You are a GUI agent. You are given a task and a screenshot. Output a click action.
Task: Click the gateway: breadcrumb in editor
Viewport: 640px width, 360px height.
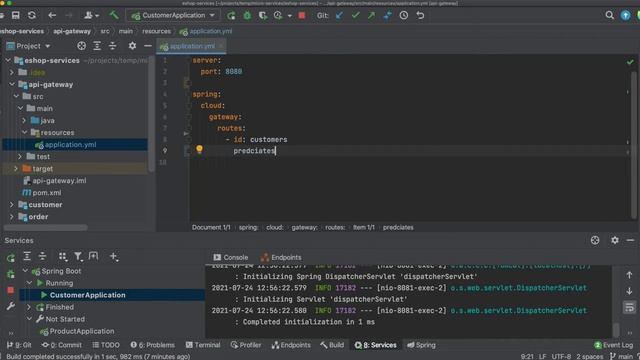304,227
